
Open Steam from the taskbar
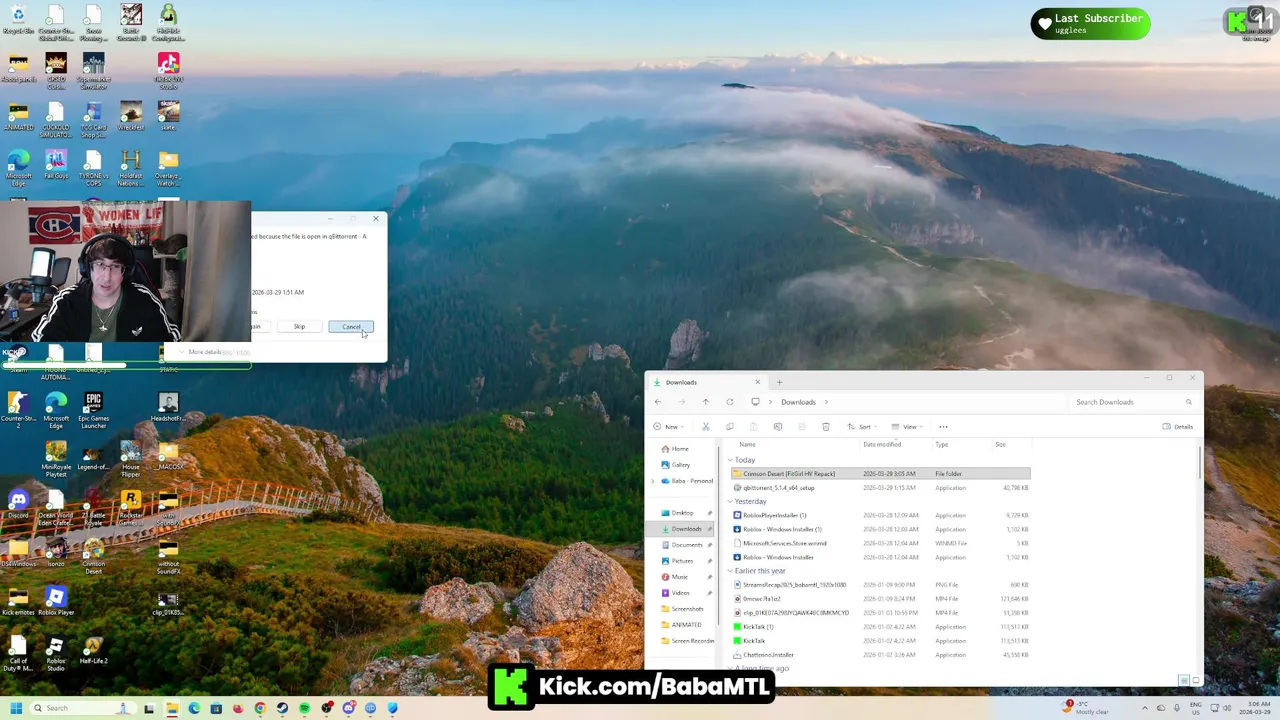click(x=283, y=708)
